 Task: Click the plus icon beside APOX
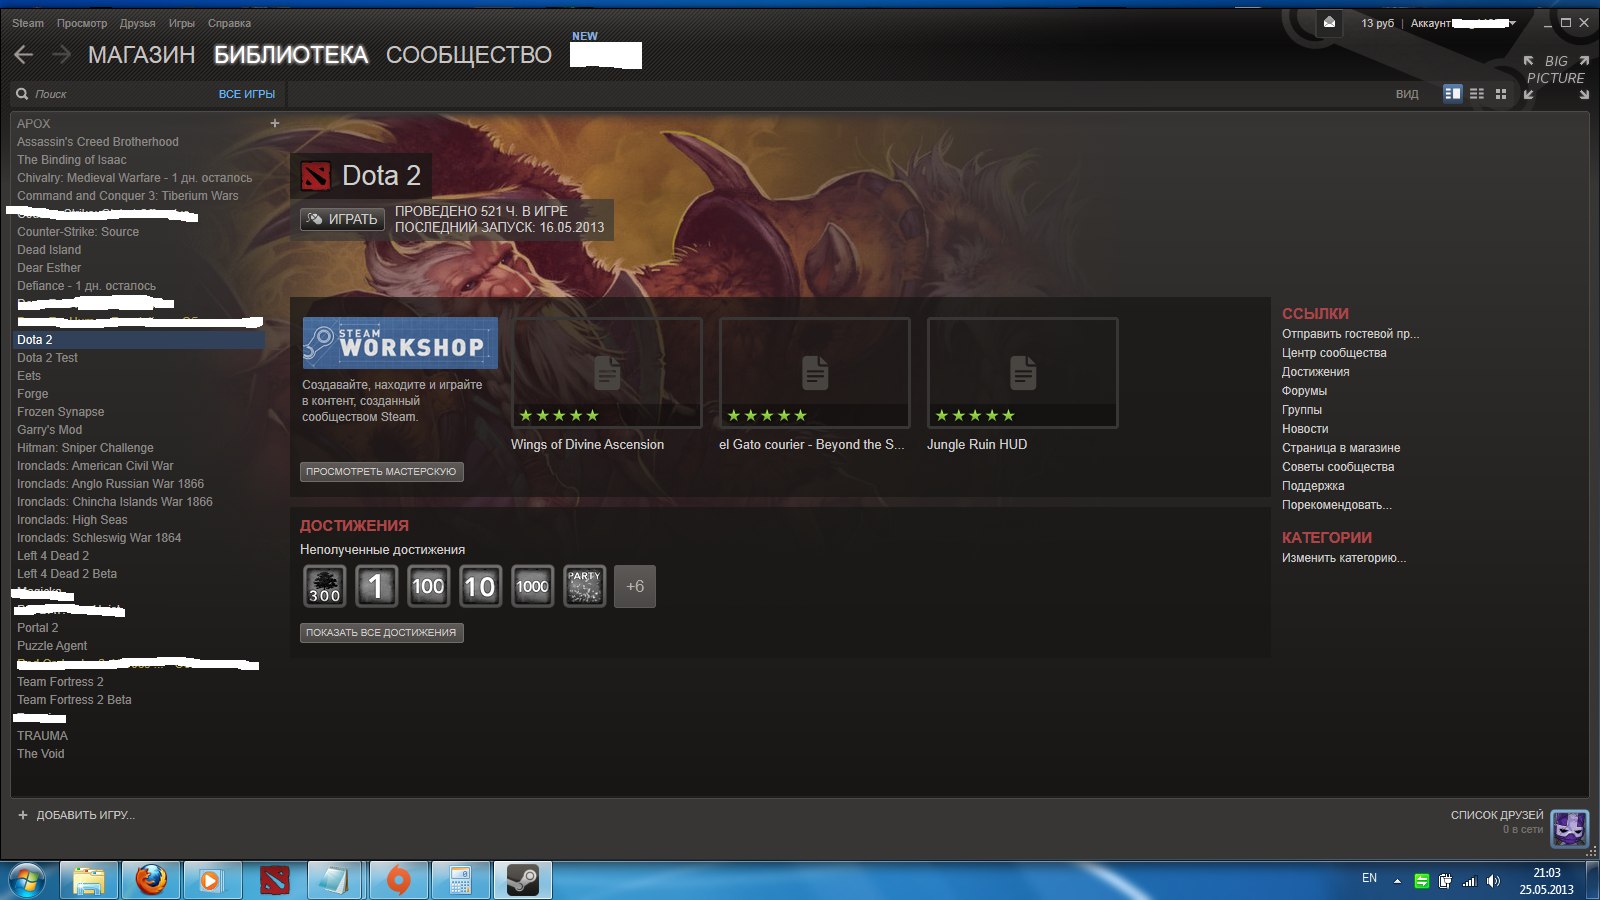click(275, 123)
